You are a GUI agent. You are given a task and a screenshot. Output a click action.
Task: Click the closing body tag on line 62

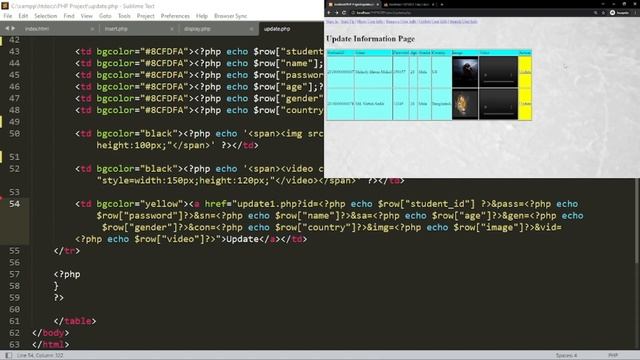(51, 333)
